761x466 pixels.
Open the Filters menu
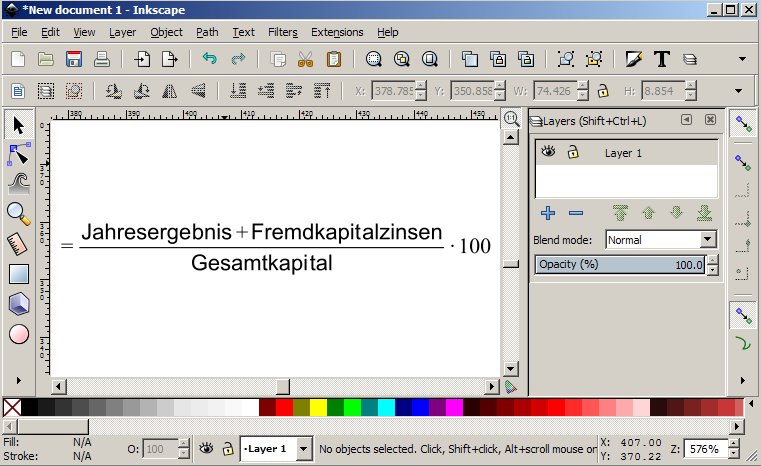tap(282, 32)
